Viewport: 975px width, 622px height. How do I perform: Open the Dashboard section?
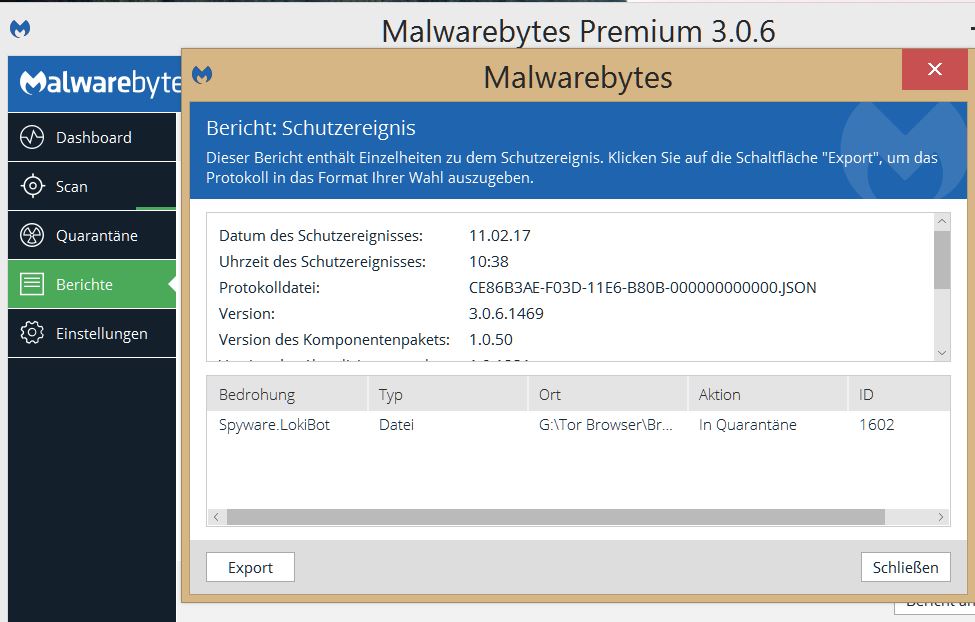click(92, 137)
